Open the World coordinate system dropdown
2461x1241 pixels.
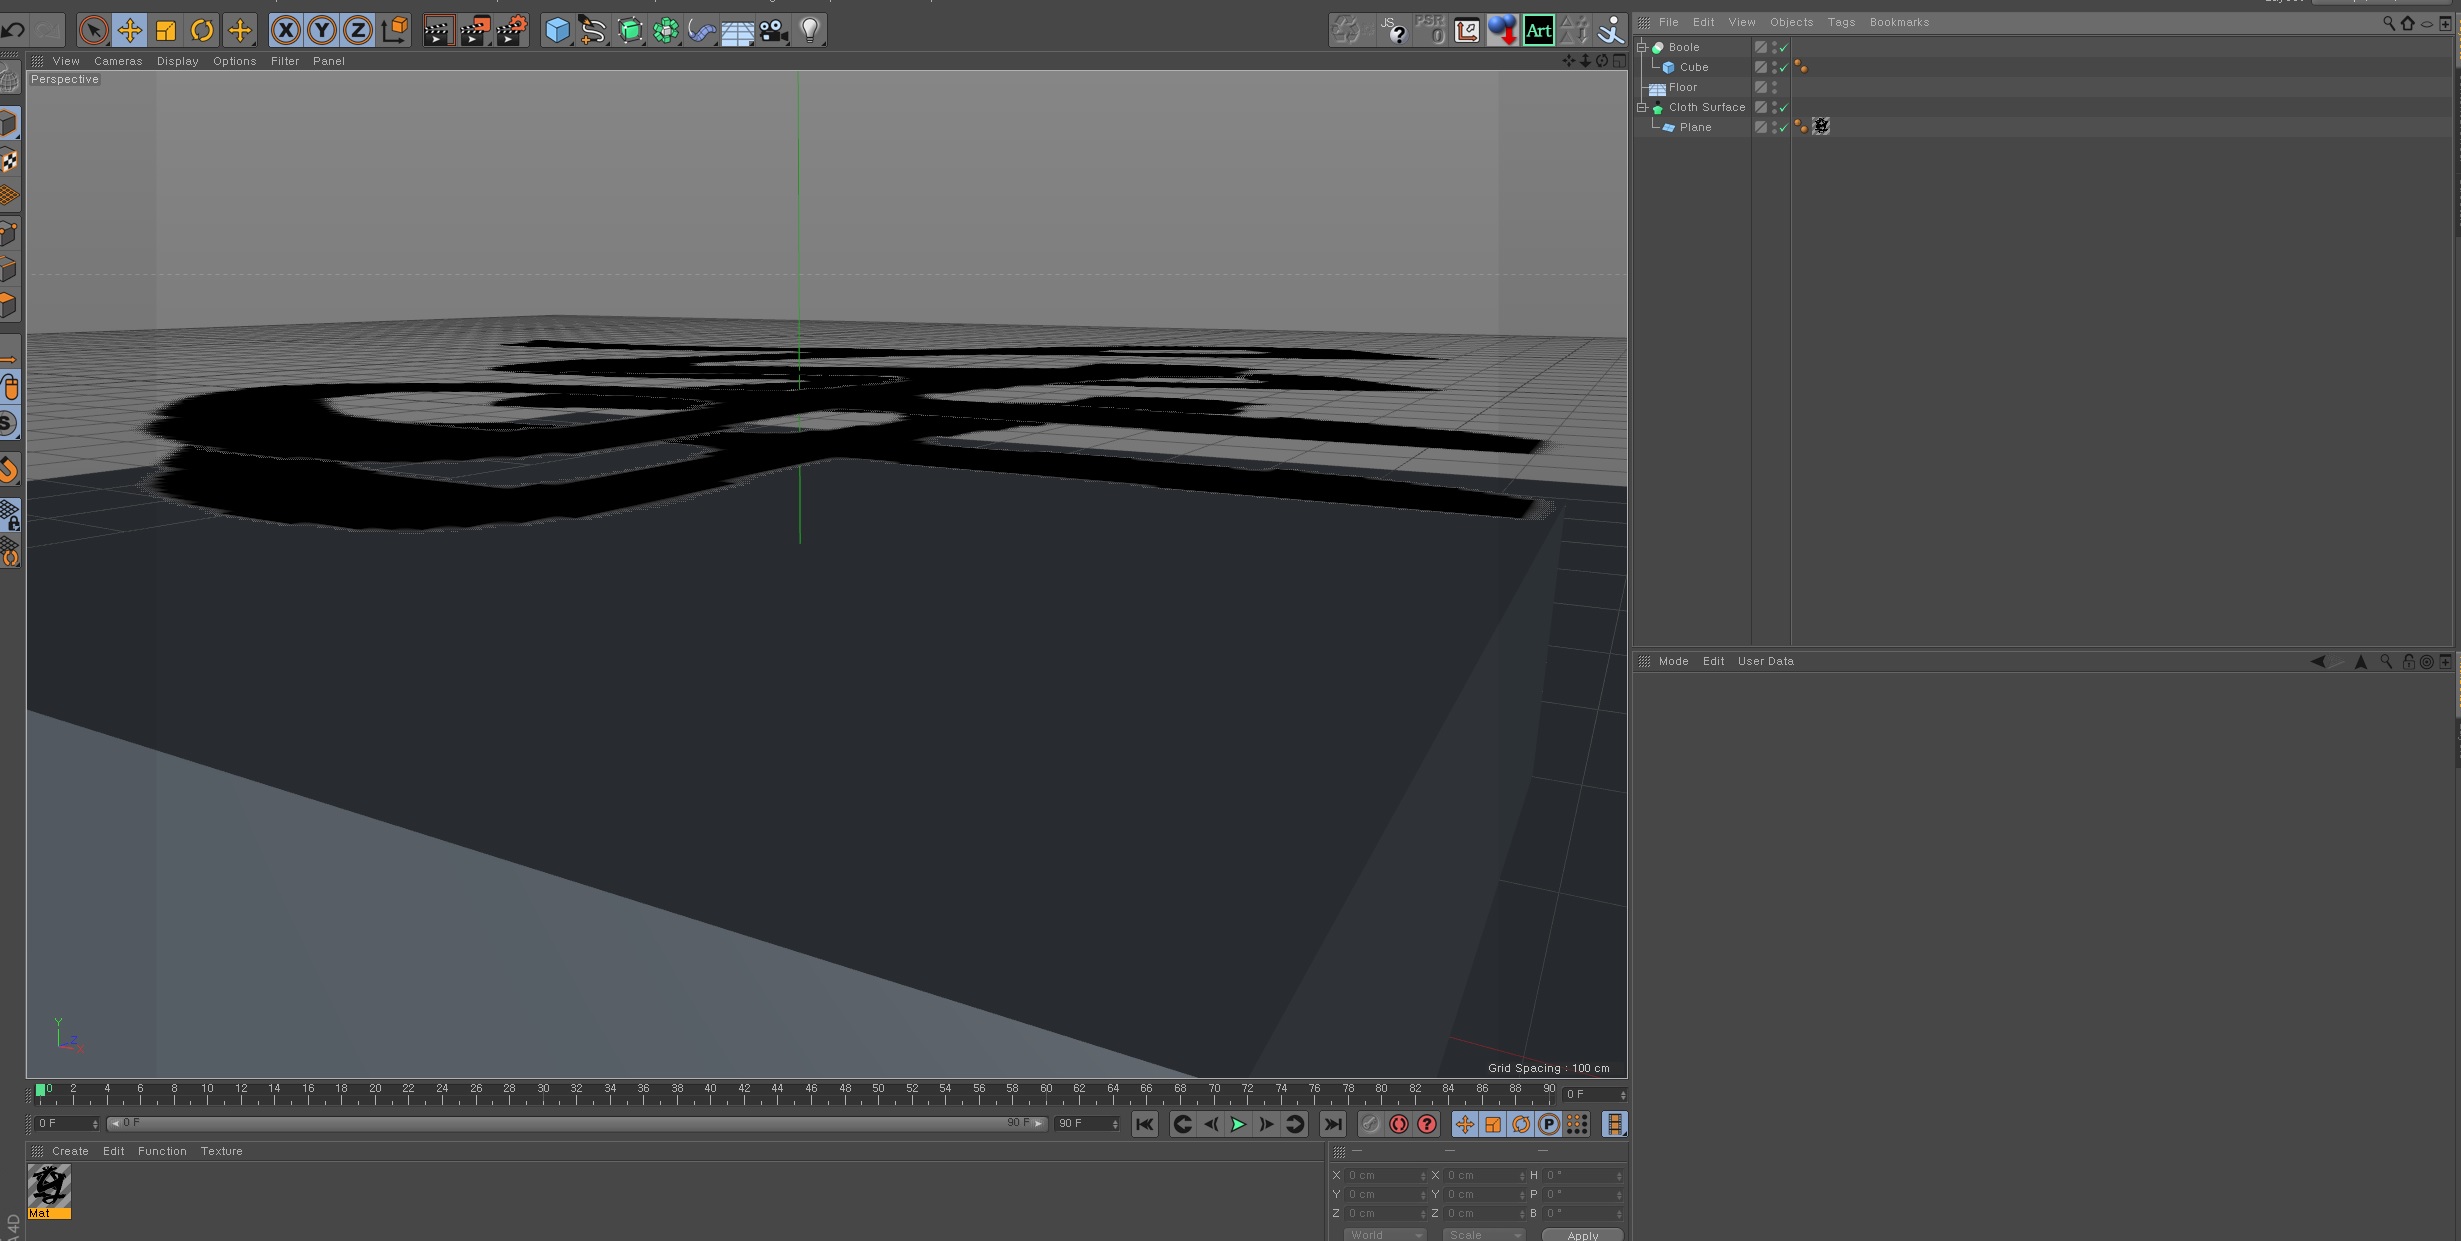pos(1385,1234)
